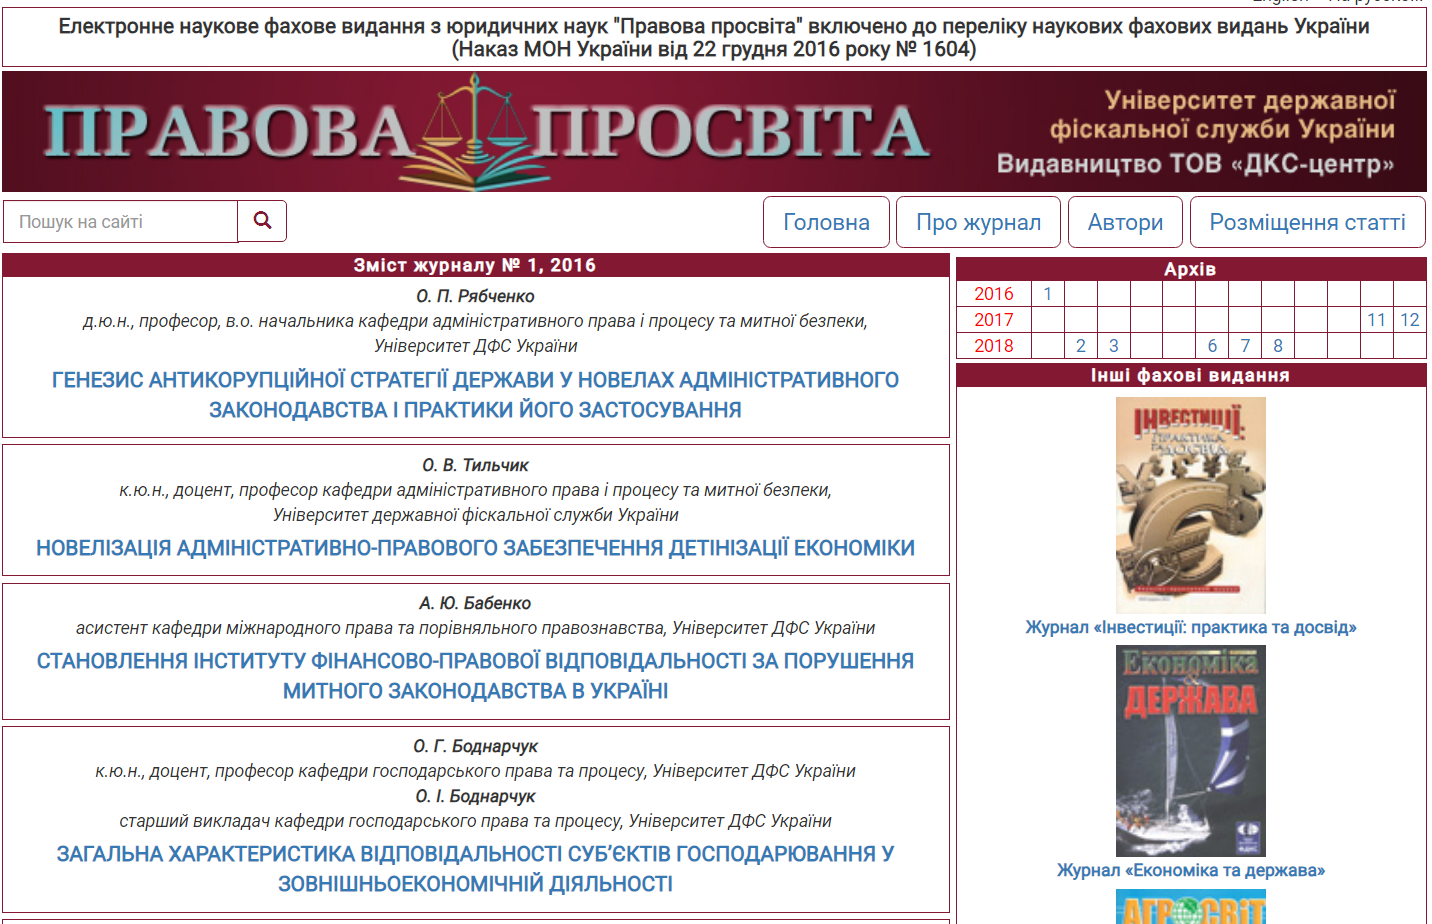Image resolution: width=1432 pixels, height=924 pixels.
Task: Open article СТАНОВЛЕННЯ ІНСТИТУТУ ФІНАНСОВО-ПРАВОВОЇ ВІДПОВІДАЛЬНОСТІ
Action: tap(475, 676)
